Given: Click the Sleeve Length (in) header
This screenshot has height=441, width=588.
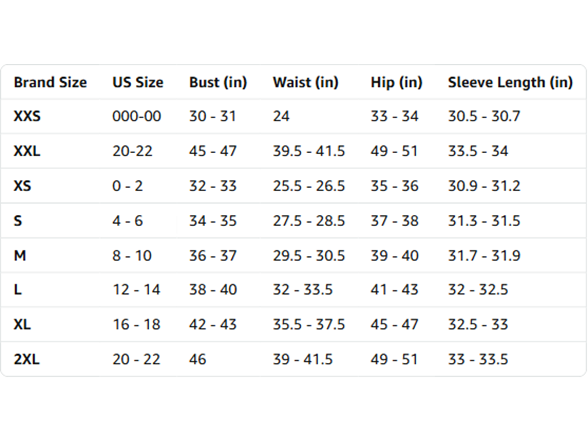Looking at the screenshot, I should point(510,82).
